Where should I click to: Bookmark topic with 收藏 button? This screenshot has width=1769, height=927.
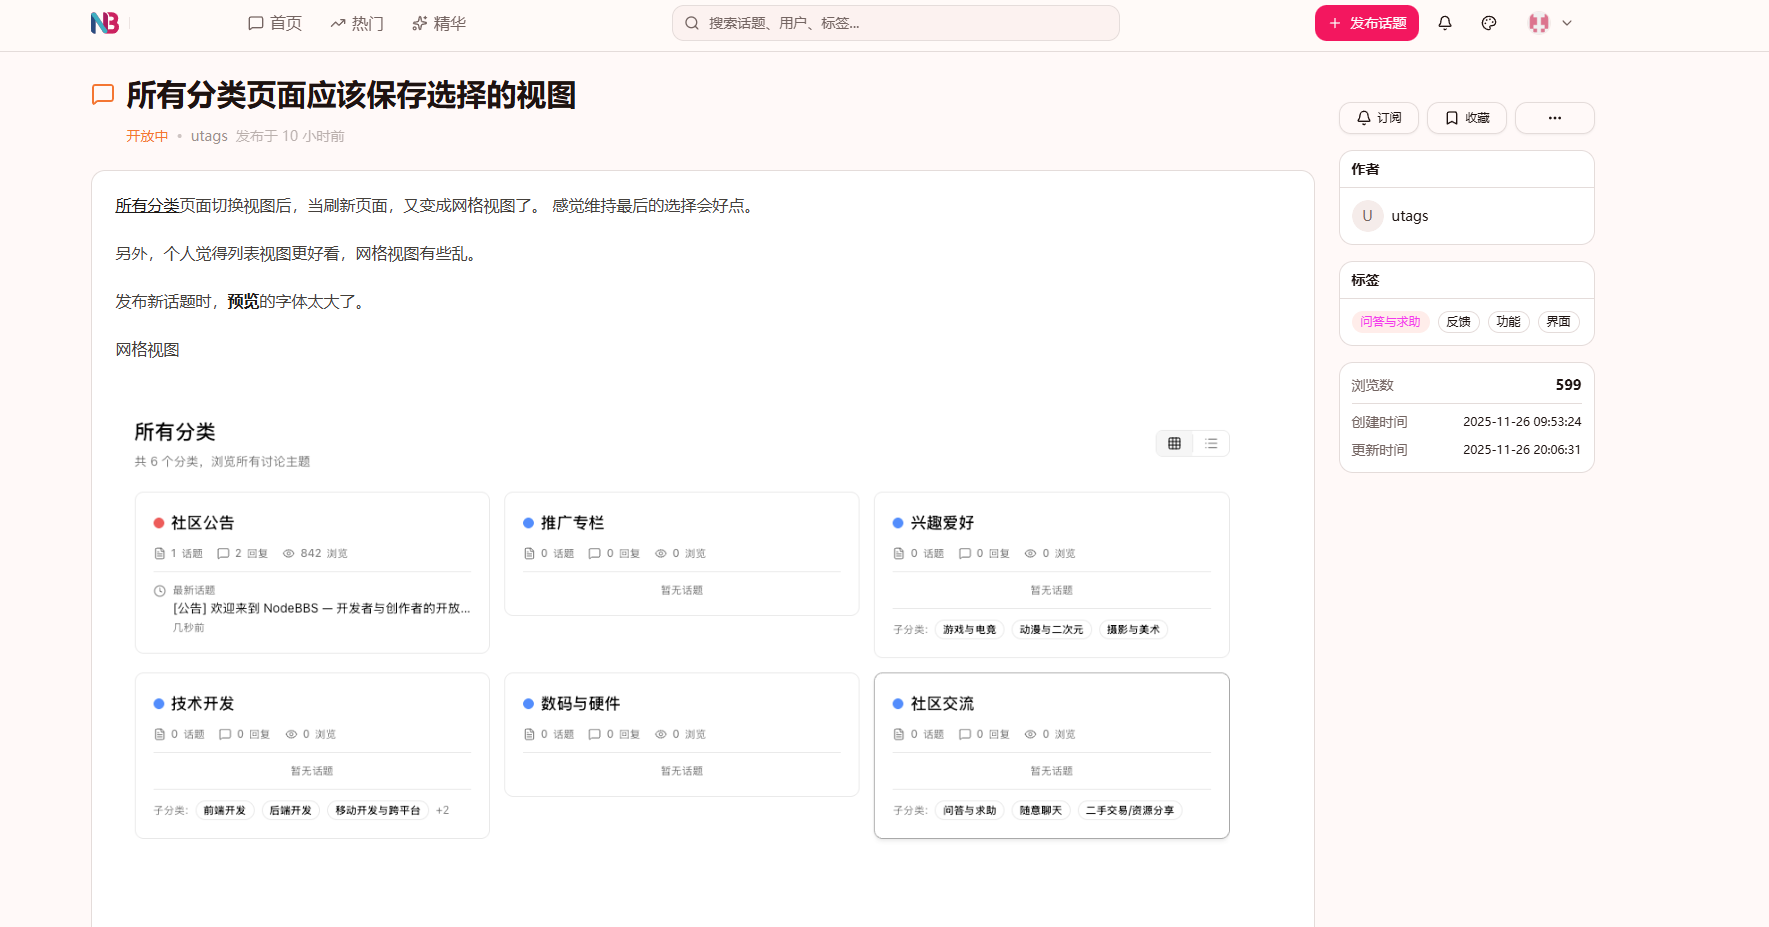coord(1467,118)
